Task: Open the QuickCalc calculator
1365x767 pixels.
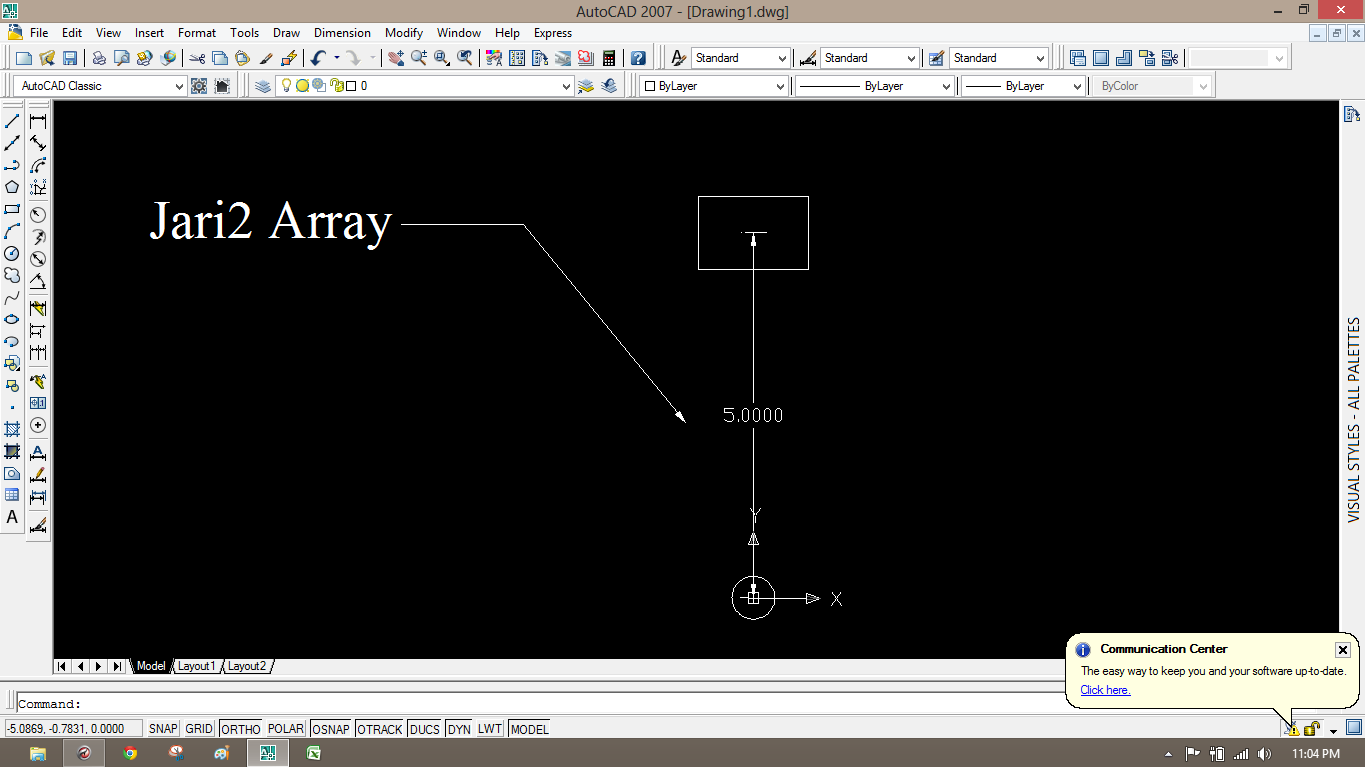Action: [608, 58]
